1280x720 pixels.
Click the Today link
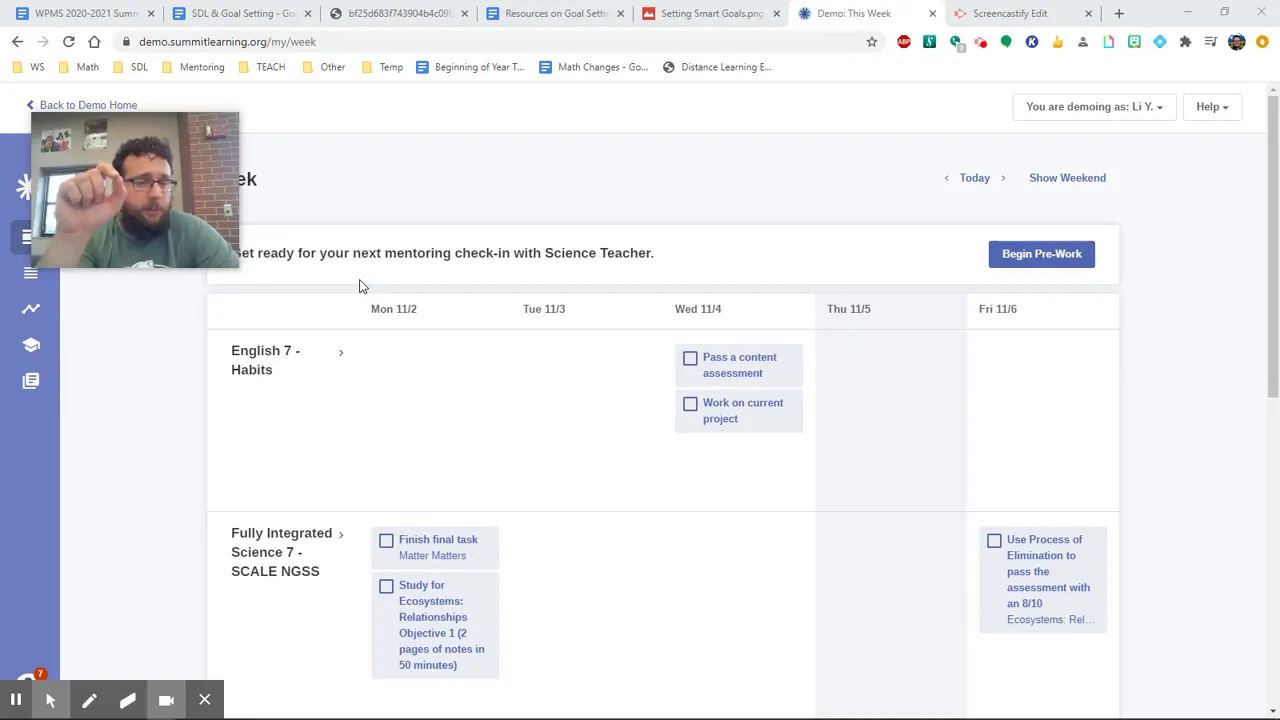coord(975,178)
